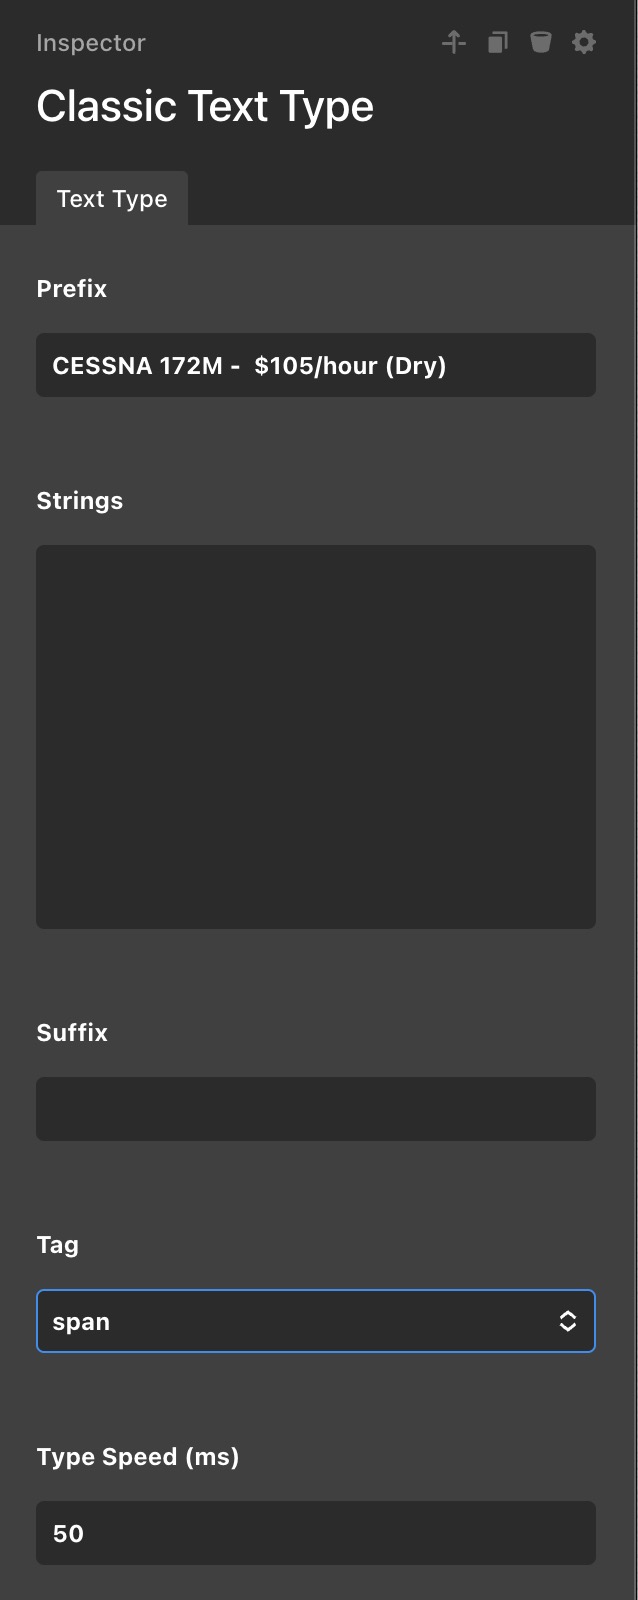Click the up-down chevron on the Tag select
The width and height of the screenshot is (638, 1600).
(x=568, y=1321)
